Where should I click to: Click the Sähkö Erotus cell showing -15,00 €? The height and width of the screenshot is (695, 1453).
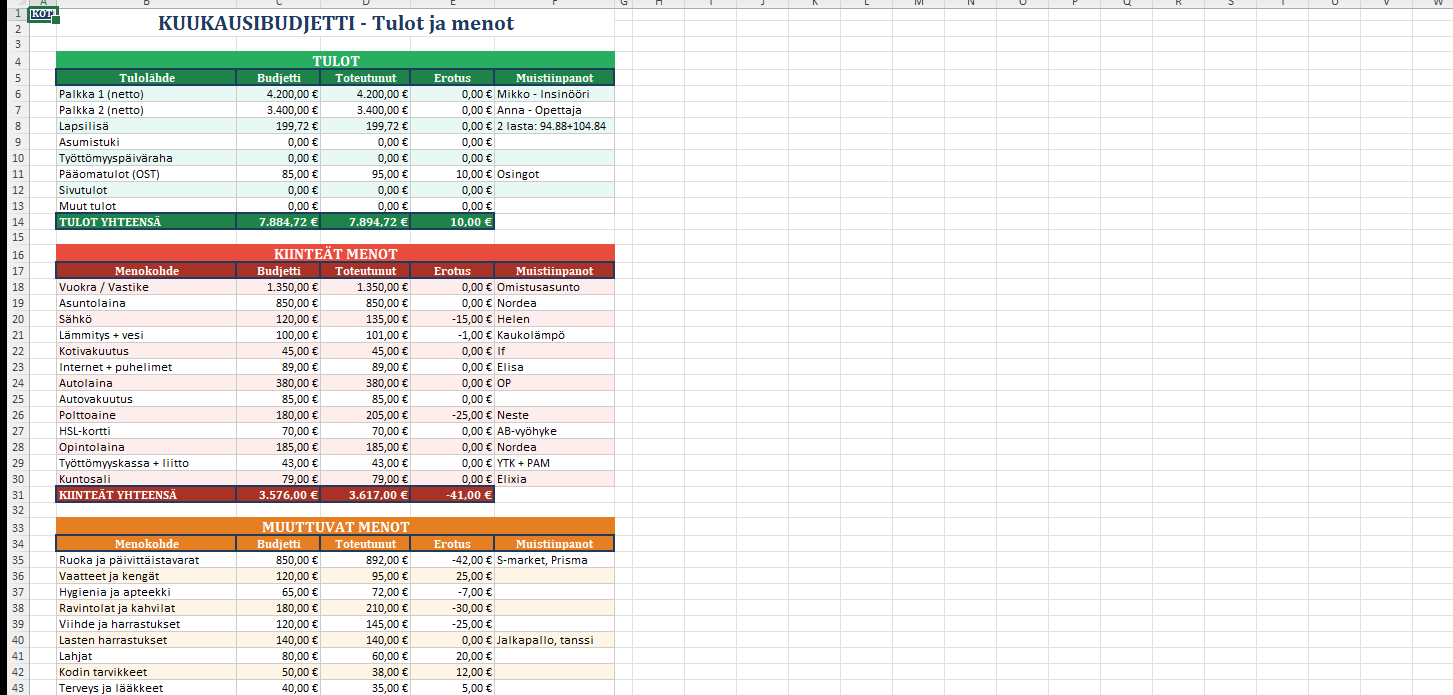tap(452, 319)
